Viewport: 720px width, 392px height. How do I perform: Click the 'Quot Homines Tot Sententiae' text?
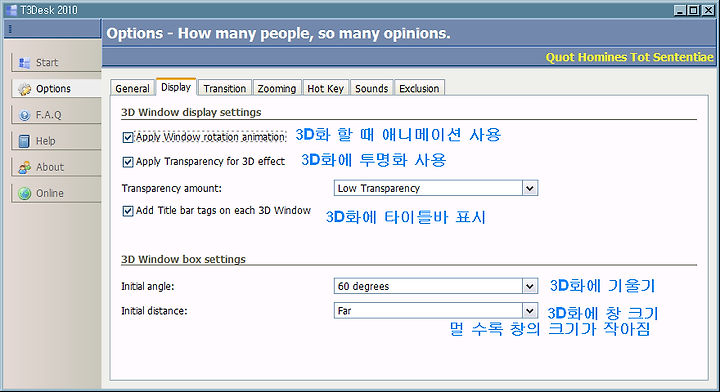click(x=629, y=57)
